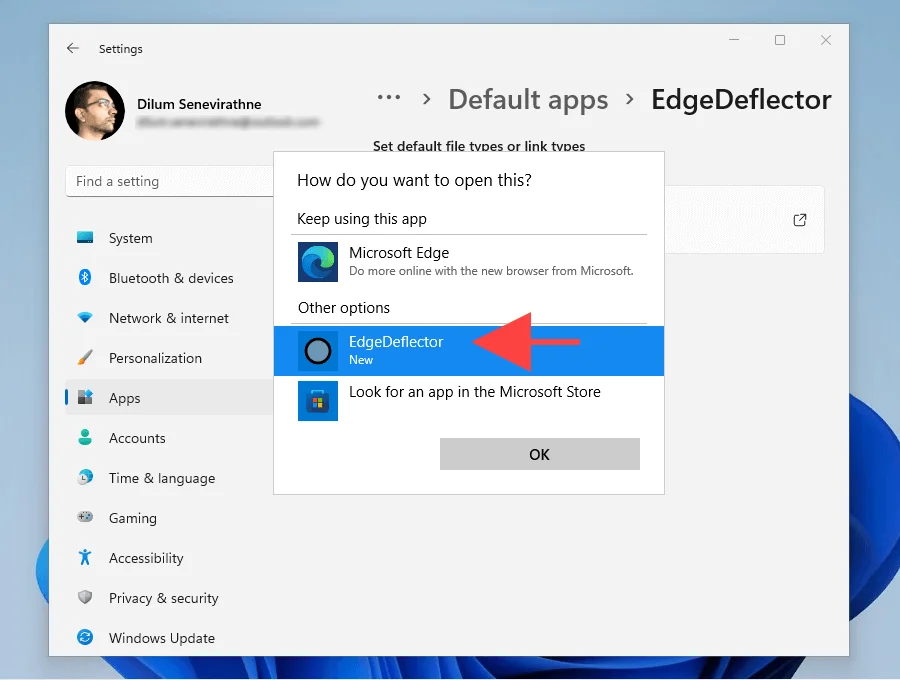900x680 pixels.
Task: Click the Apps icon in sidebar
Action: tap(85, 397)
